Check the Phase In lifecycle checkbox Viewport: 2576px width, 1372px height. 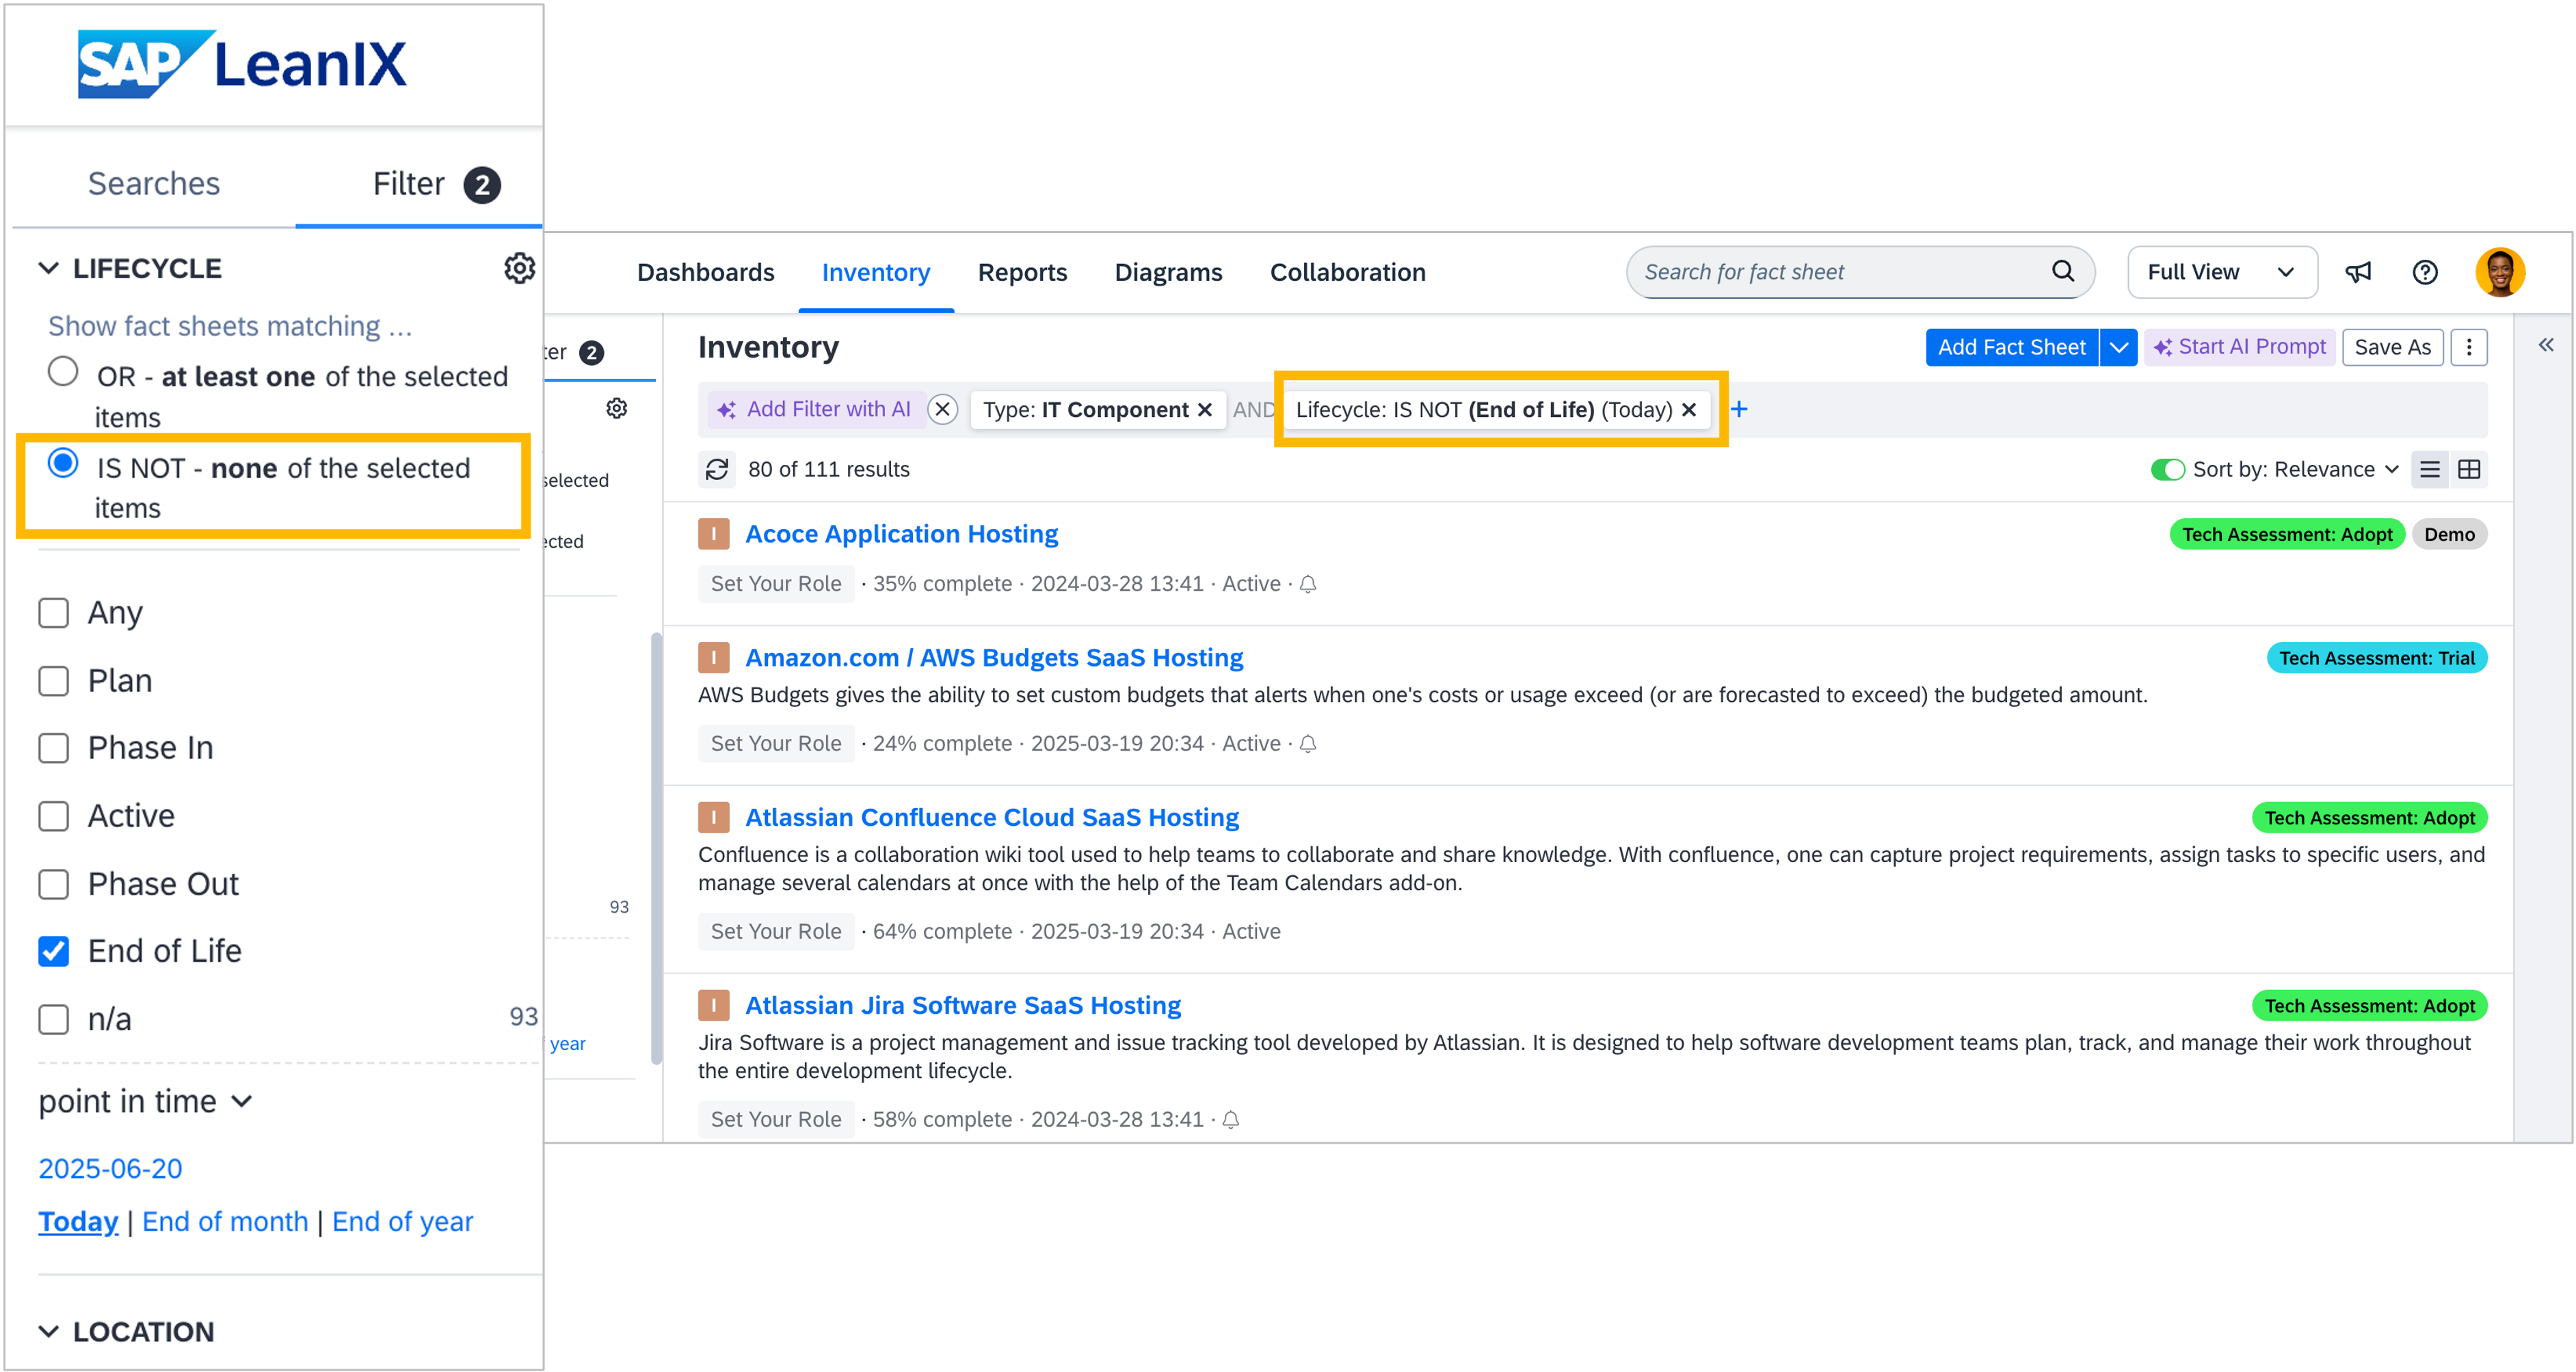[54, 748]
